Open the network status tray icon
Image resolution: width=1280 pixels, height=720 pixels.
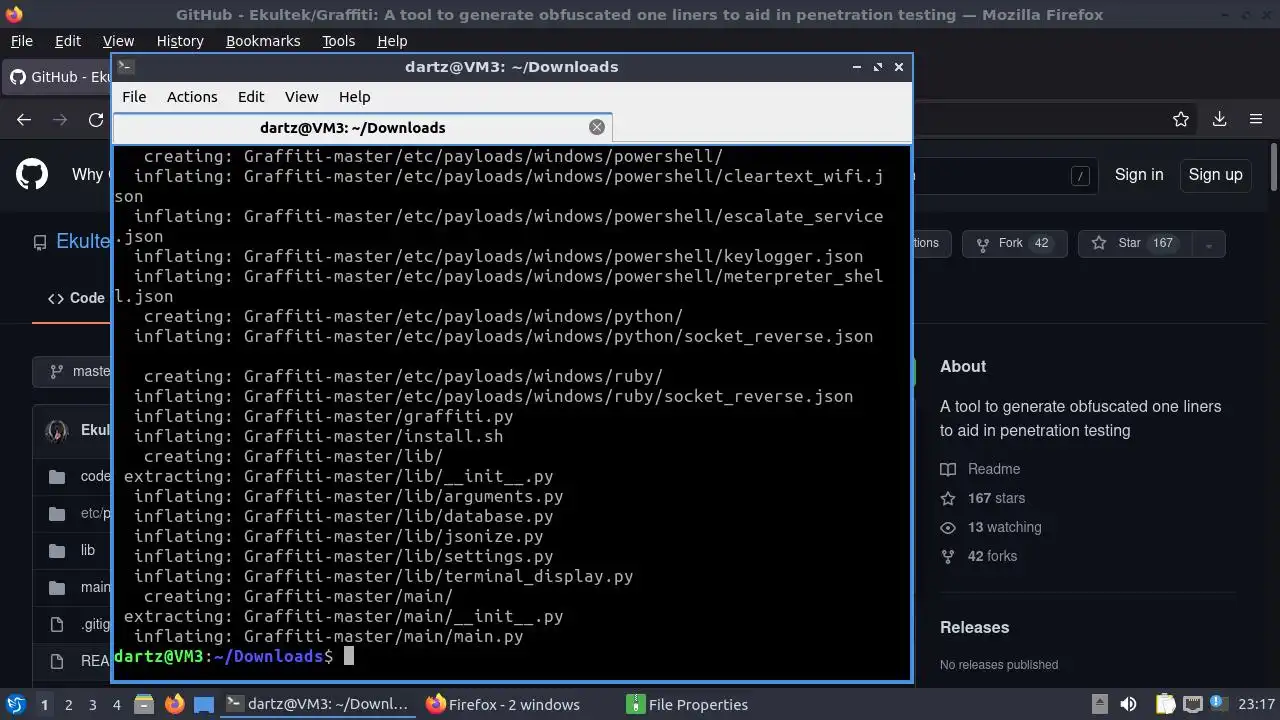(x=1192, y=705)
